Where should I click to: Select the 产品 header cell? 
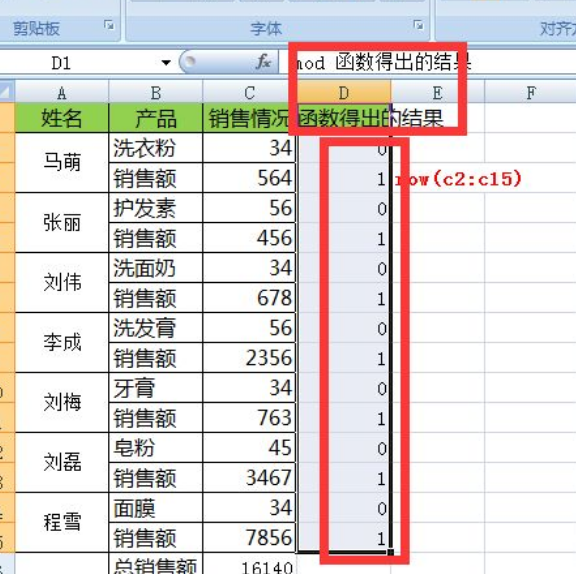(155, 118)
